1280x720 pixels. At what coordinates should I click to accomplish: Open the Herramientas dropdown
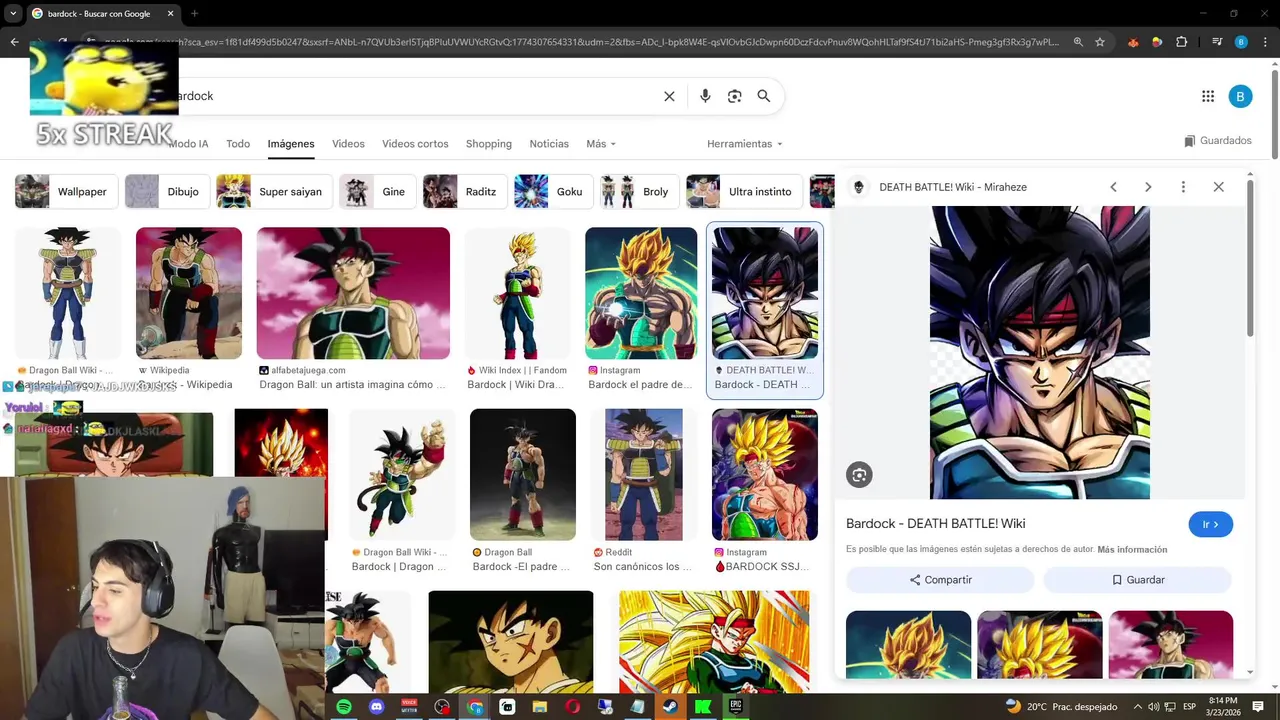coord(745,144)
